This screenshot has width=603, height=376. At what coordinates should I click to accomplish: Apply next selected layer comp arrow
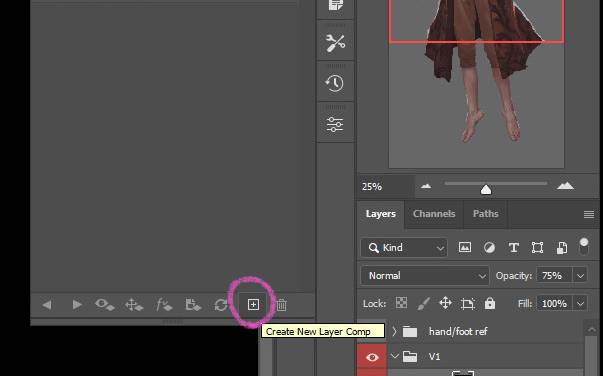click(77, 305)
